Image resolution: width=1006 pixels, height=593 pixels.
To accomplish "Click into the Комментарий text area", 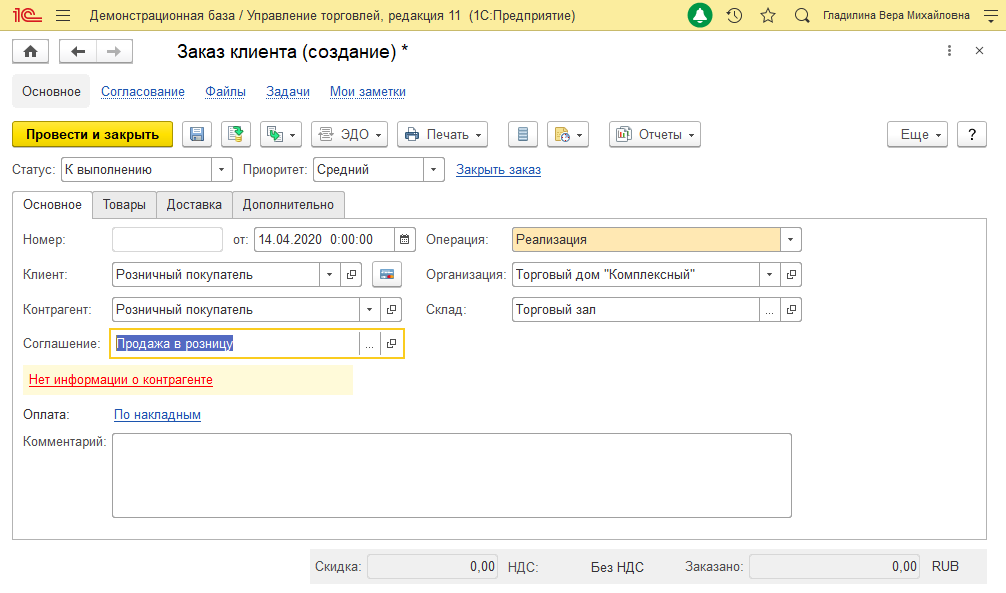I will [452, 476].
